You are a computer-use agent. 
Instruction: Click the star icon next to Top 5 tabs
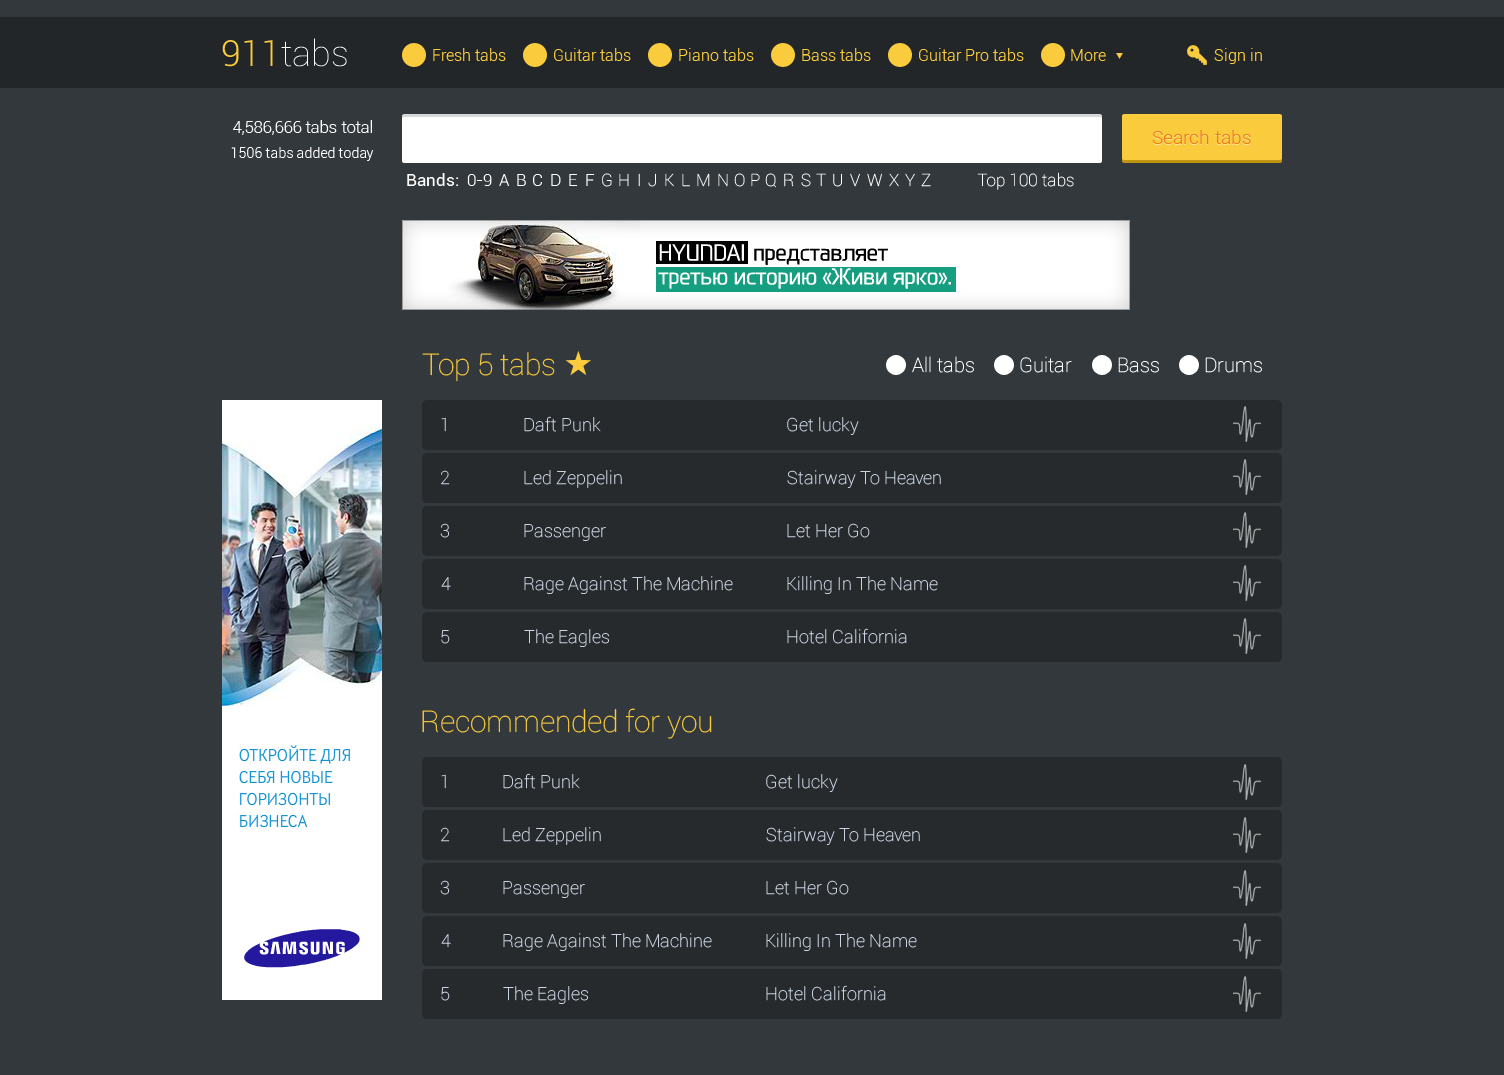click(x=579, y=364)
